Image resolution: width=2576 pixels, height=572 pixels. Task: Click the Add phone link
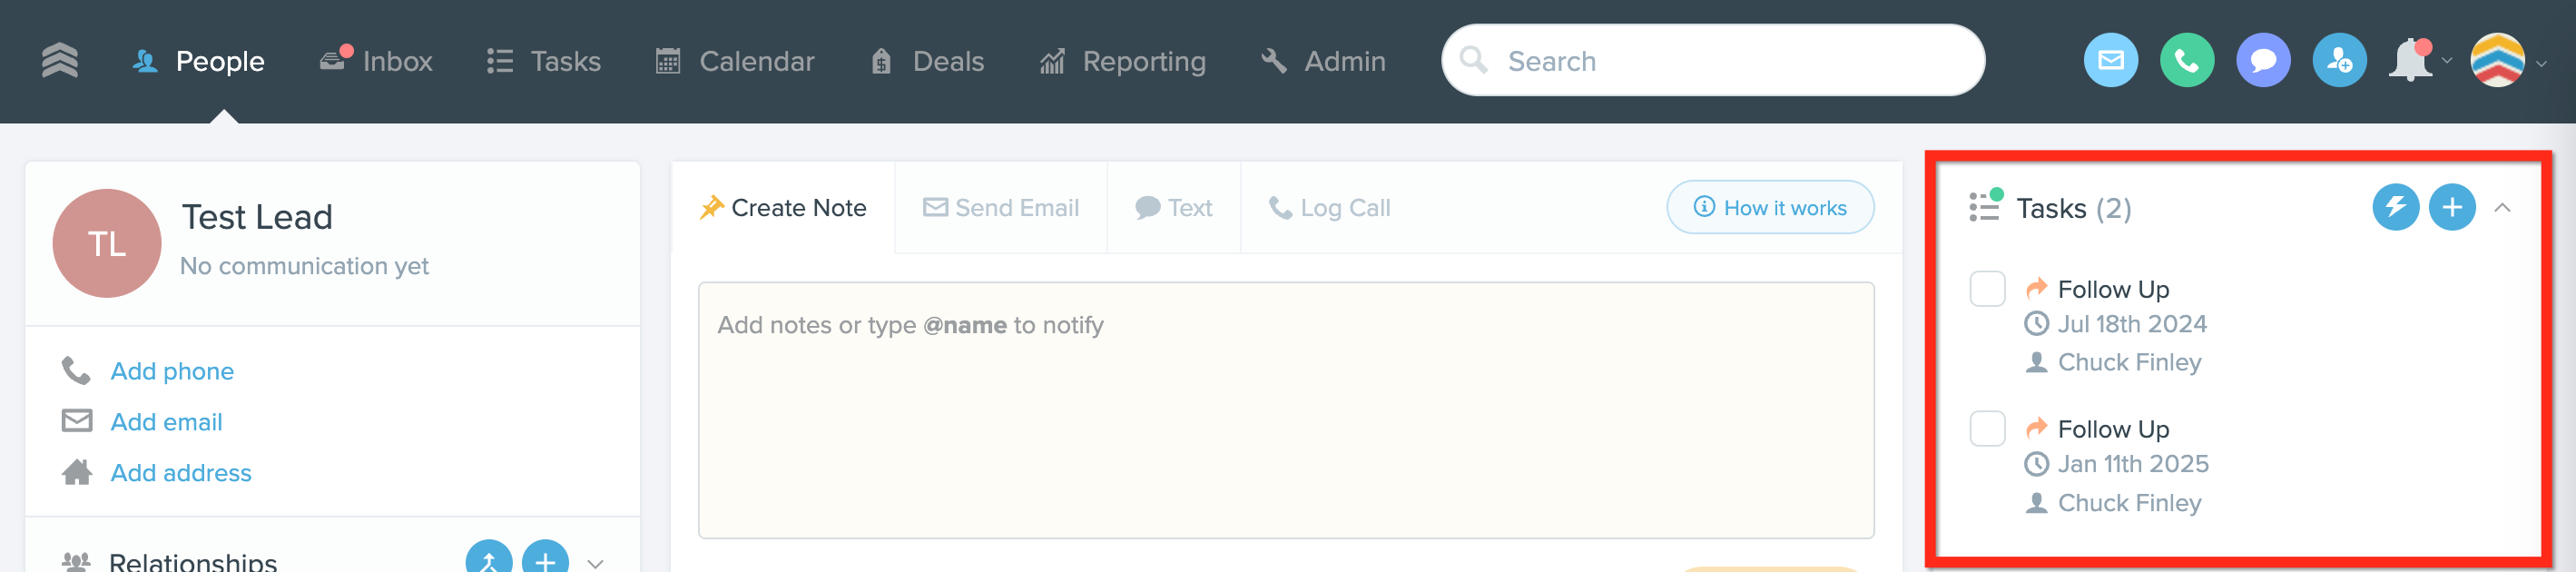[x=172, y=371]
